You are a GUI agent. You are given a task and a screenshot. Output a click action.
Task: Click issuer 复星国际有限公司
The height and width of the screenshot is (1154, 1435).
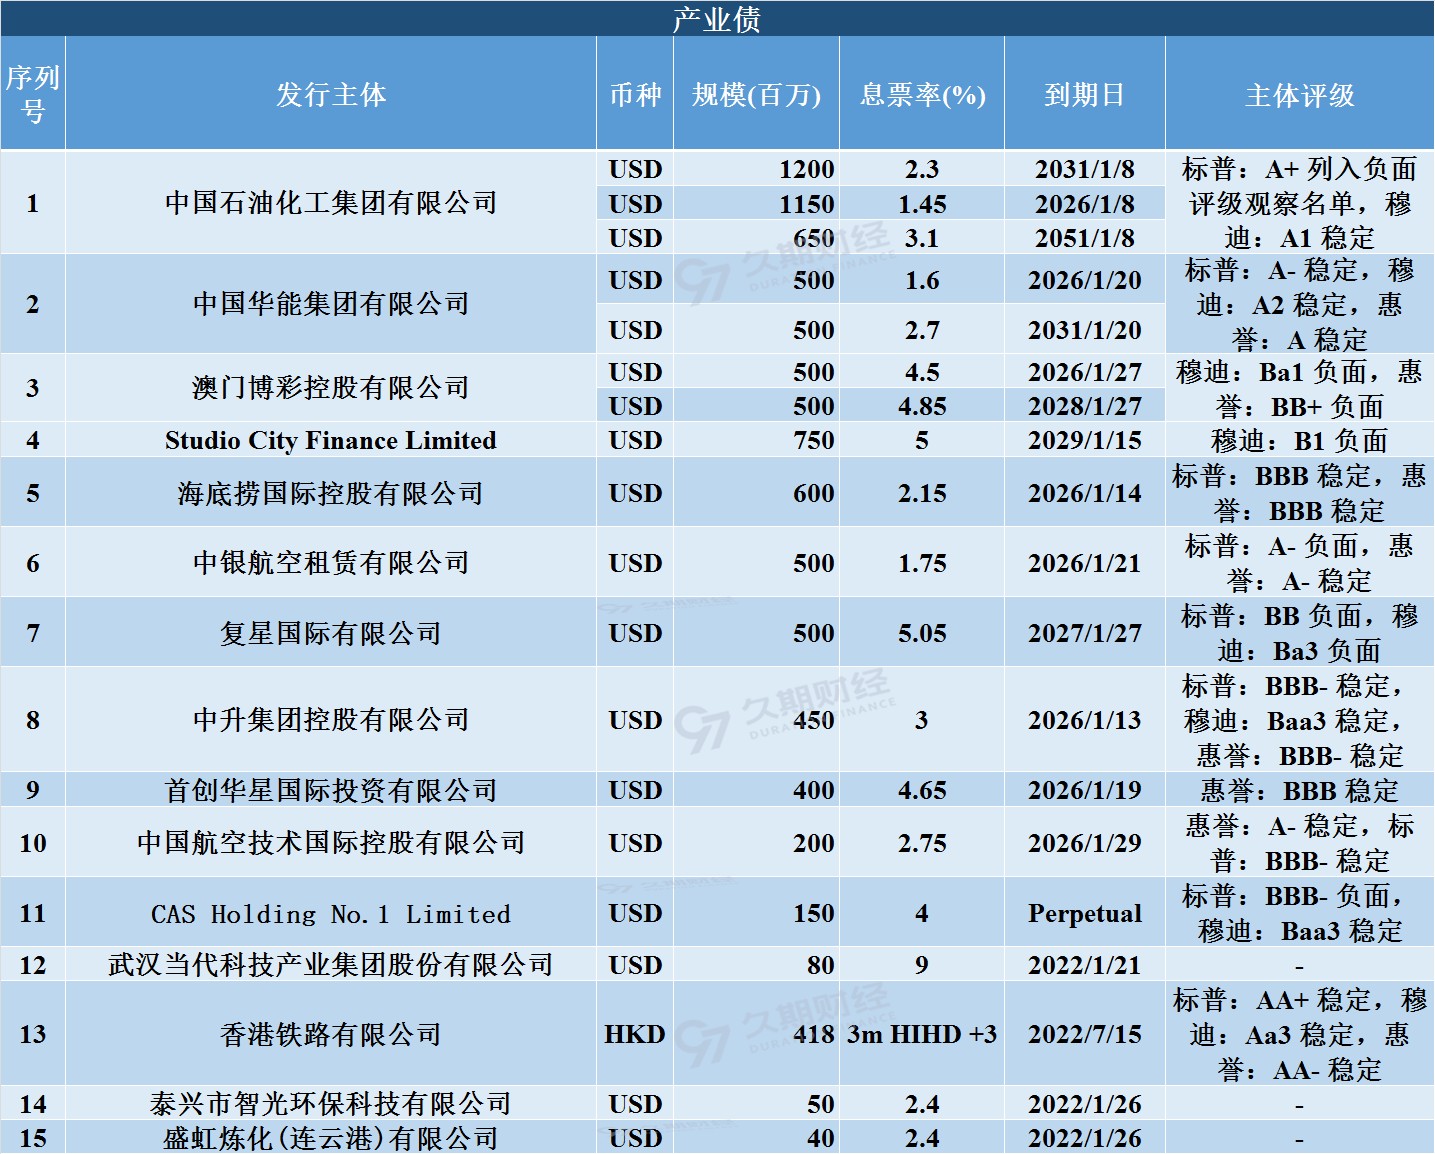click(x=331, y=633)
